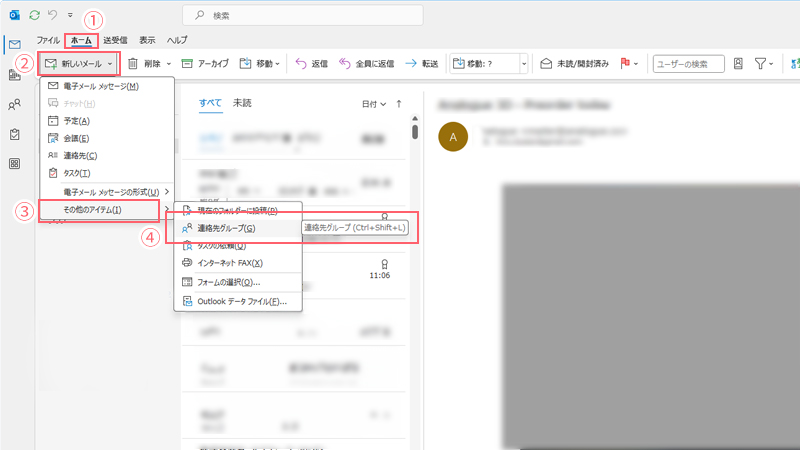
Task: Click the 移動 folder button
Action: (x=259, y=64)
